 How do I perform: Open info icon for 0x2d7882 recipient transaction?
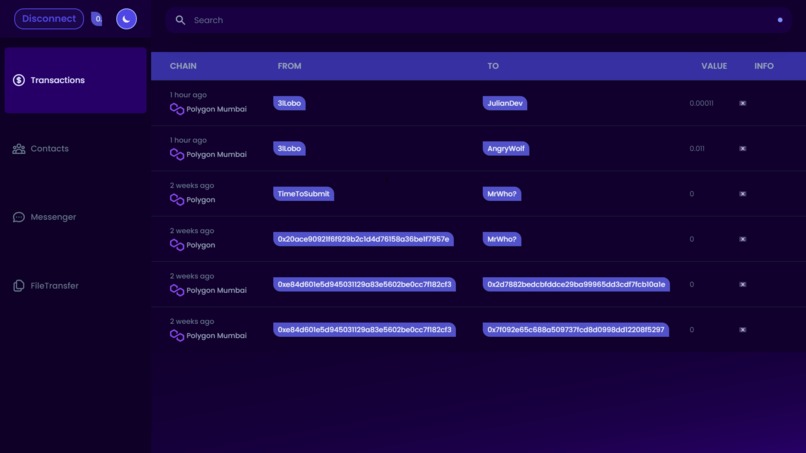743,284
